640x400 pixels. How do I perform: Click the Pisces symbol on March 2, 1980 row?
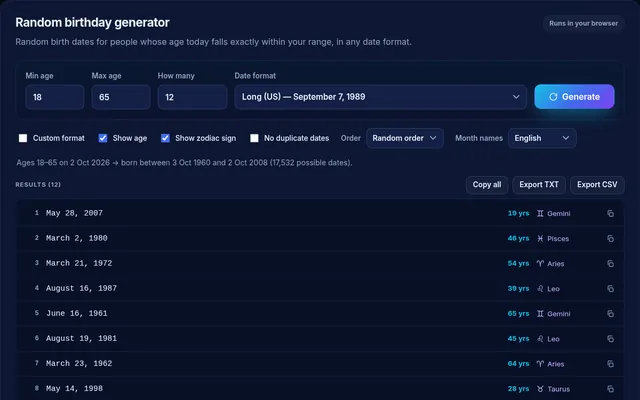tap(540, 238)
